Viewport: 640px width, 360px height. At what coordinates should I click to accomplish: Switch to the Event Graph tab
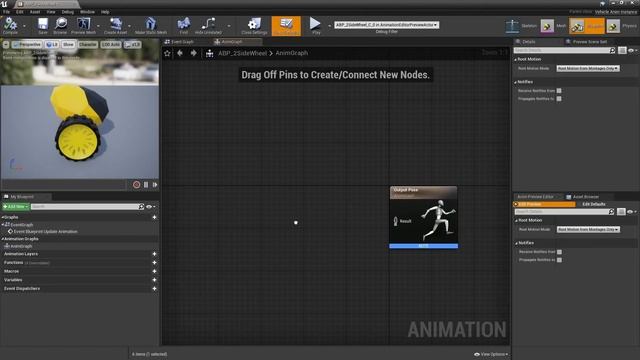pos(182,42)
